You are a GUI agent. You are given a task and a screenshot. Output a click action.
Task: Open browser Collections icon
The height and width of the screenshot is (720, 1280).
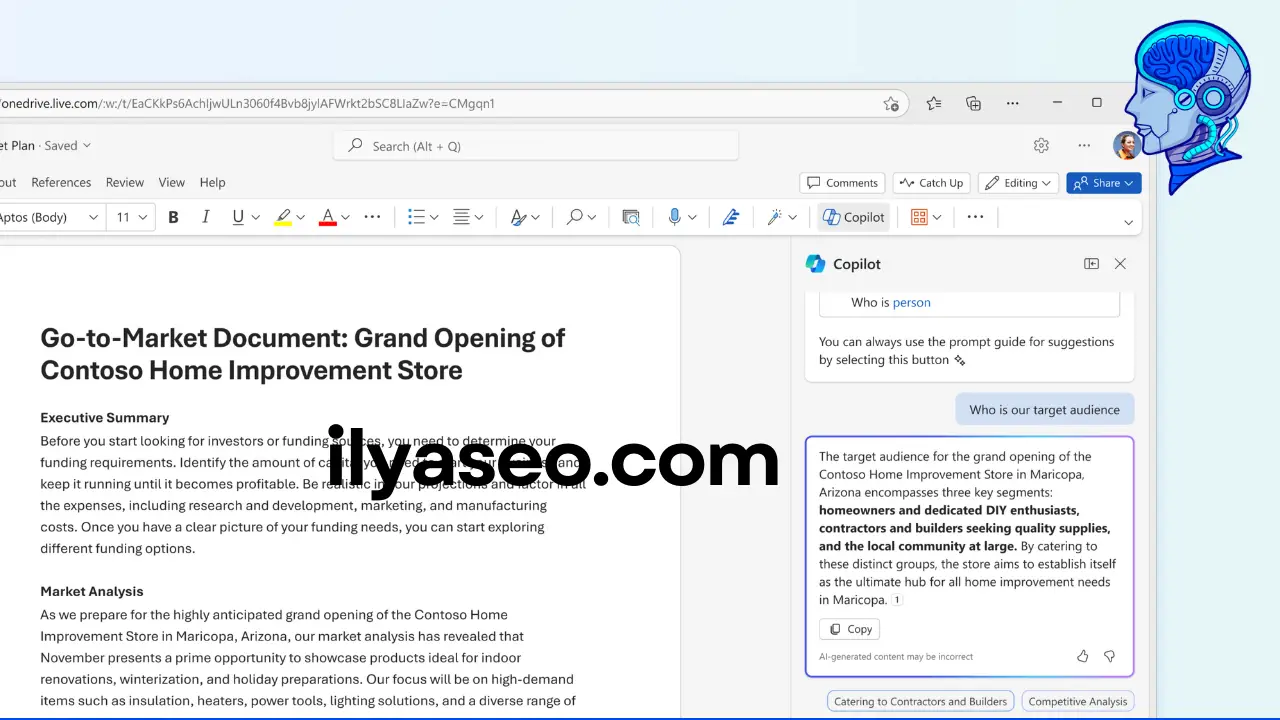[973, 103]
